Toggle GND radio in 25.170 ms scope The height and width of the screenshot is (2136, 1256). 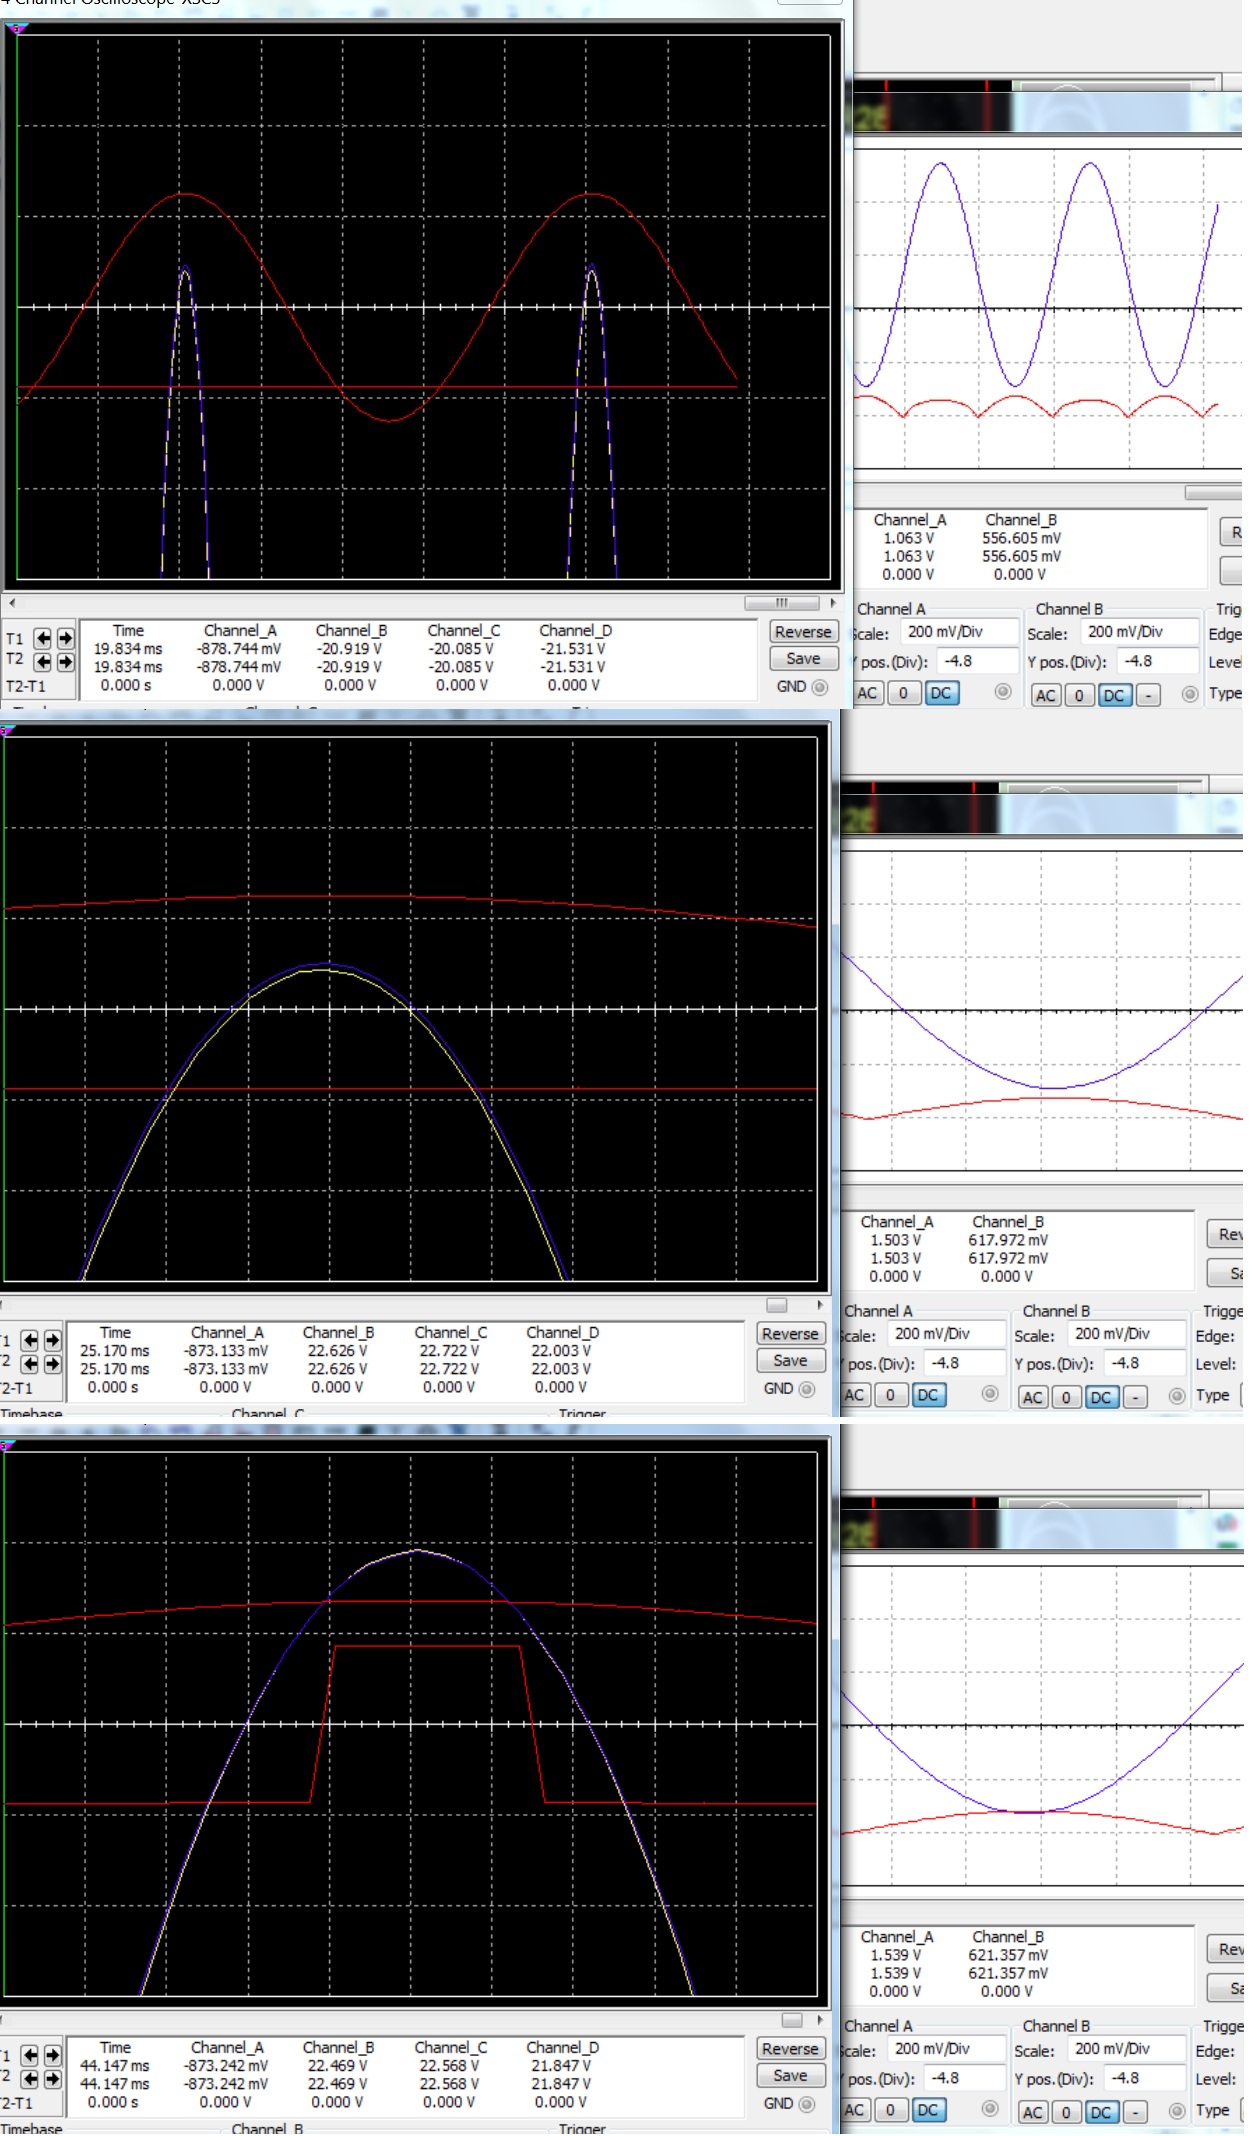(x=807, y=1389)
